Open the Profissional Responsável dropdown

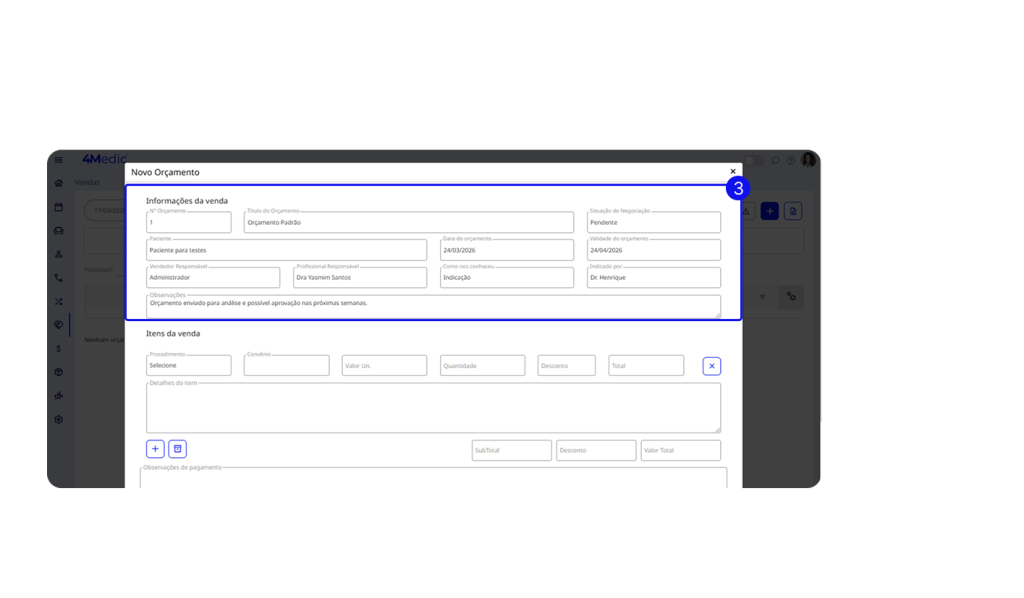[359, 277]
